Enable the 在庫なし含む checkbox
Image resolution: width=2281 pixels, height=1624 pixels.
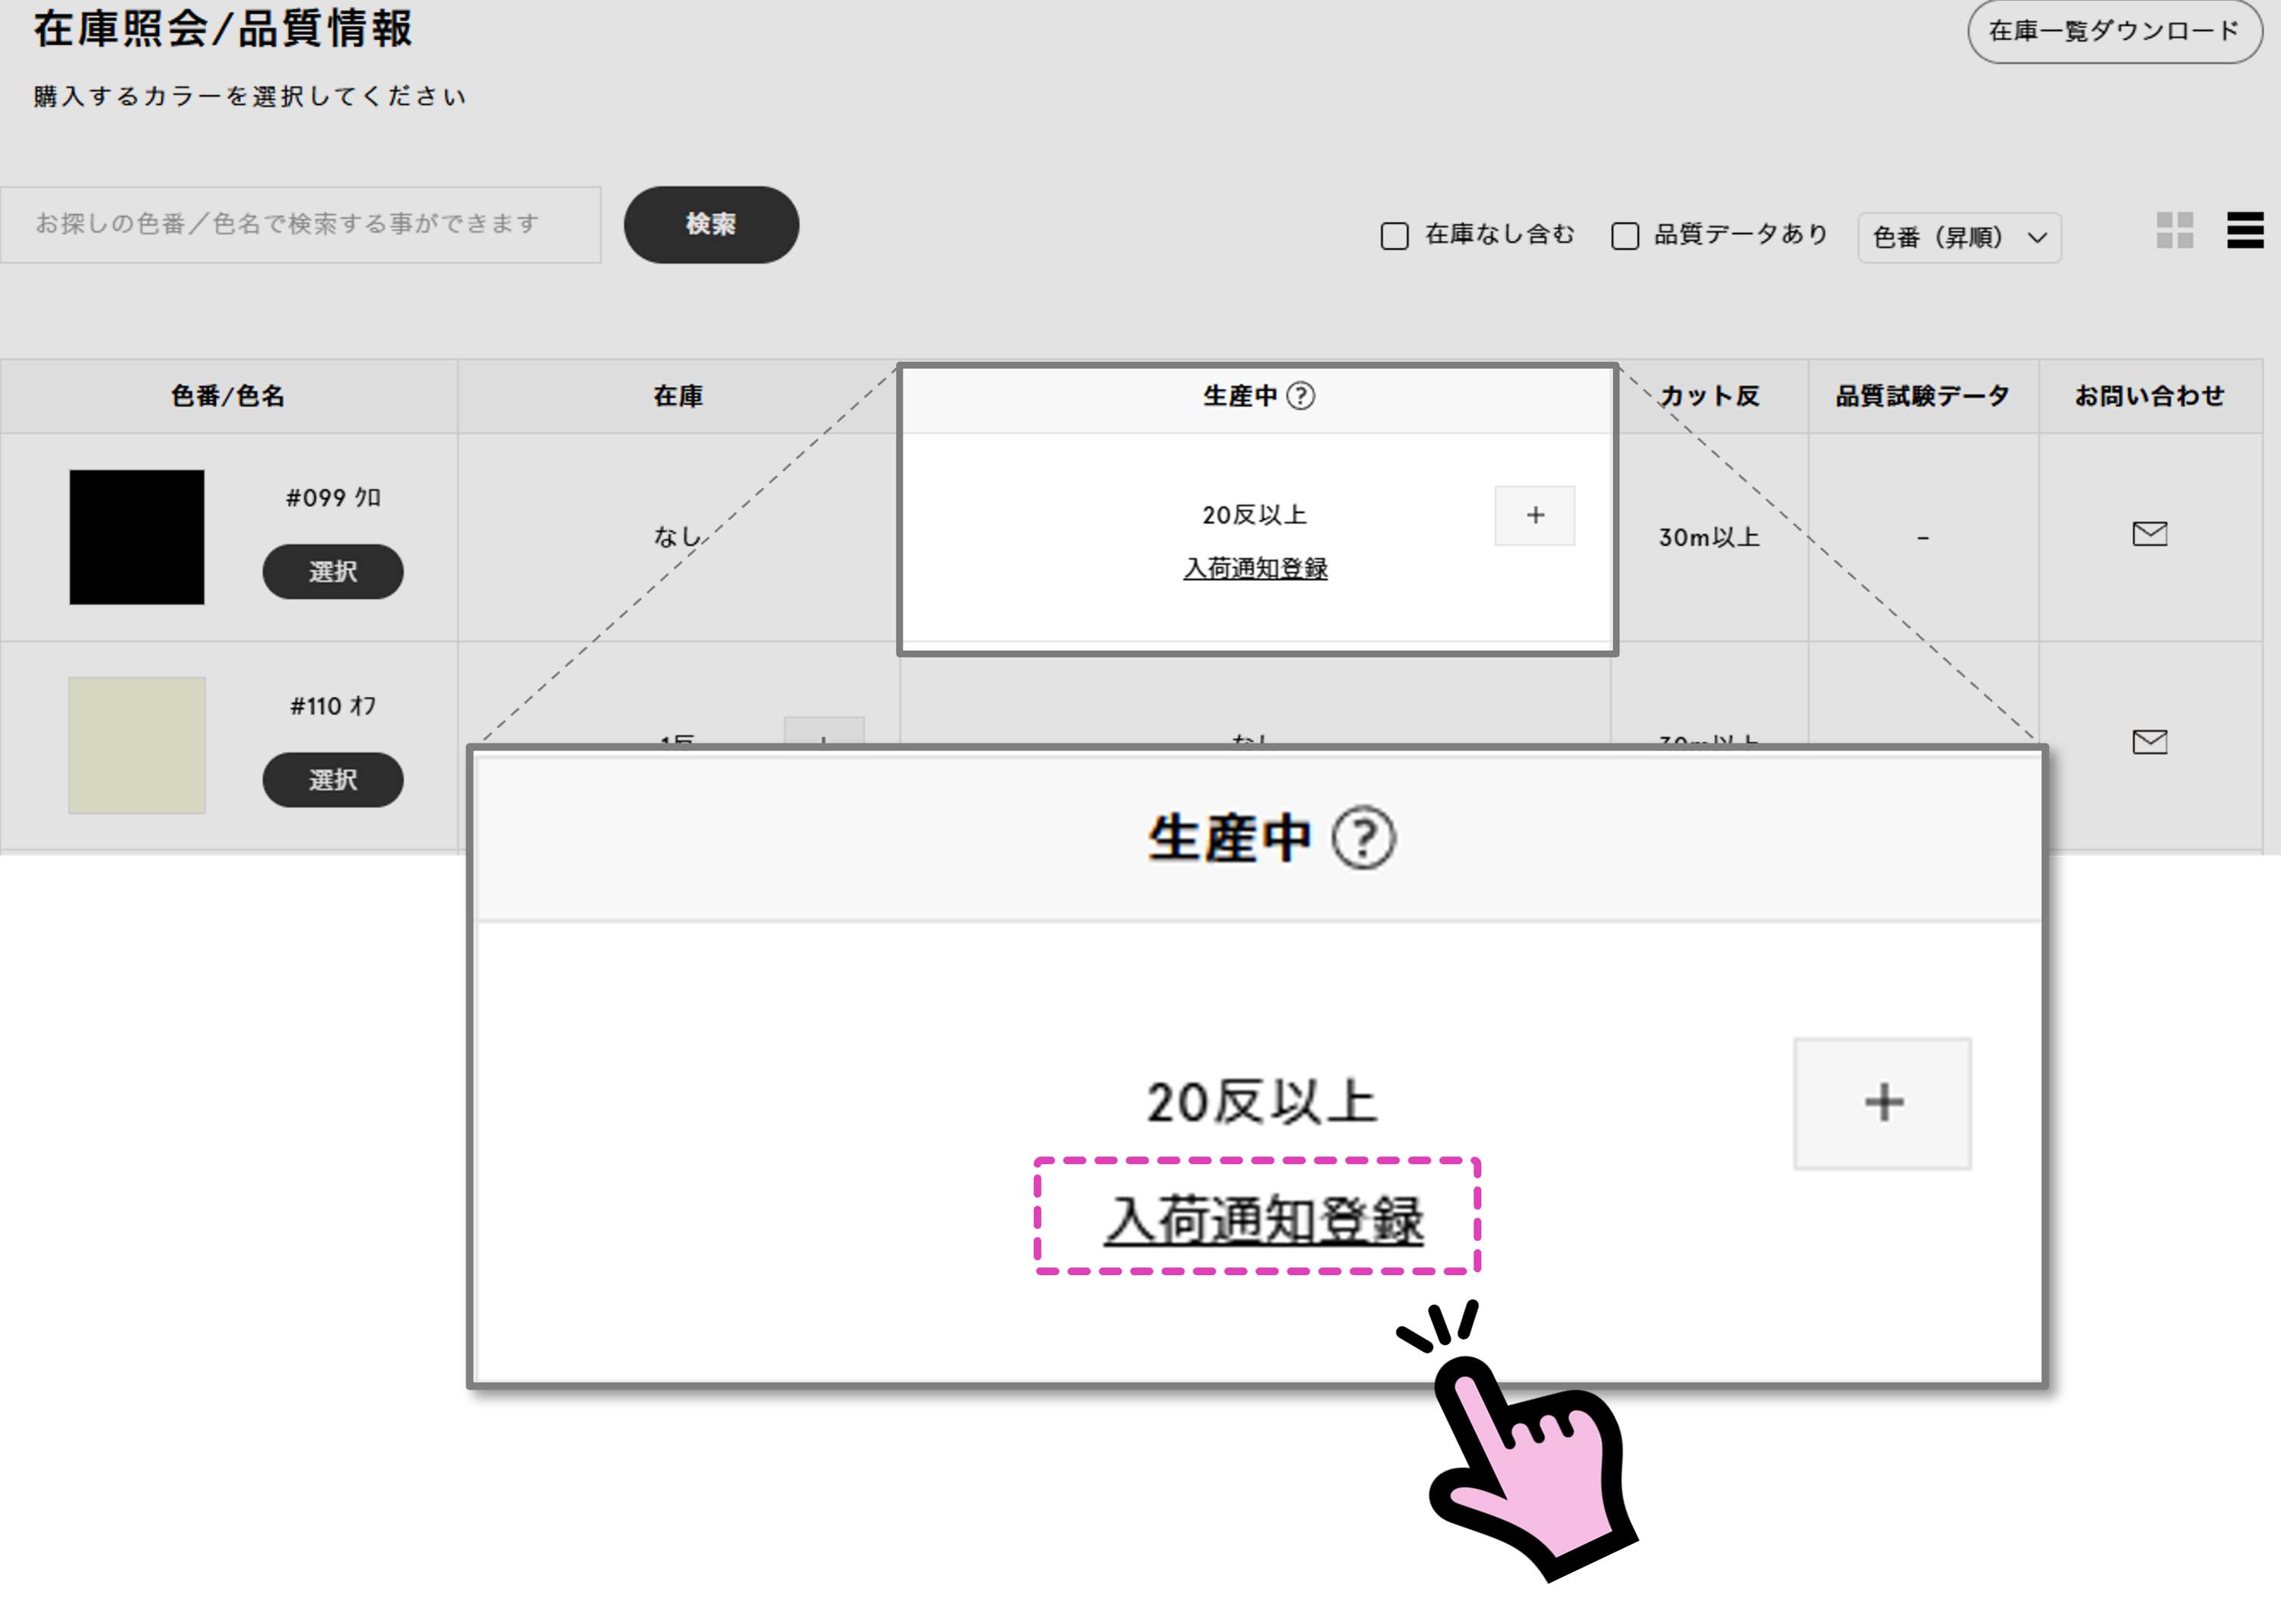(x=1394, y=236)
